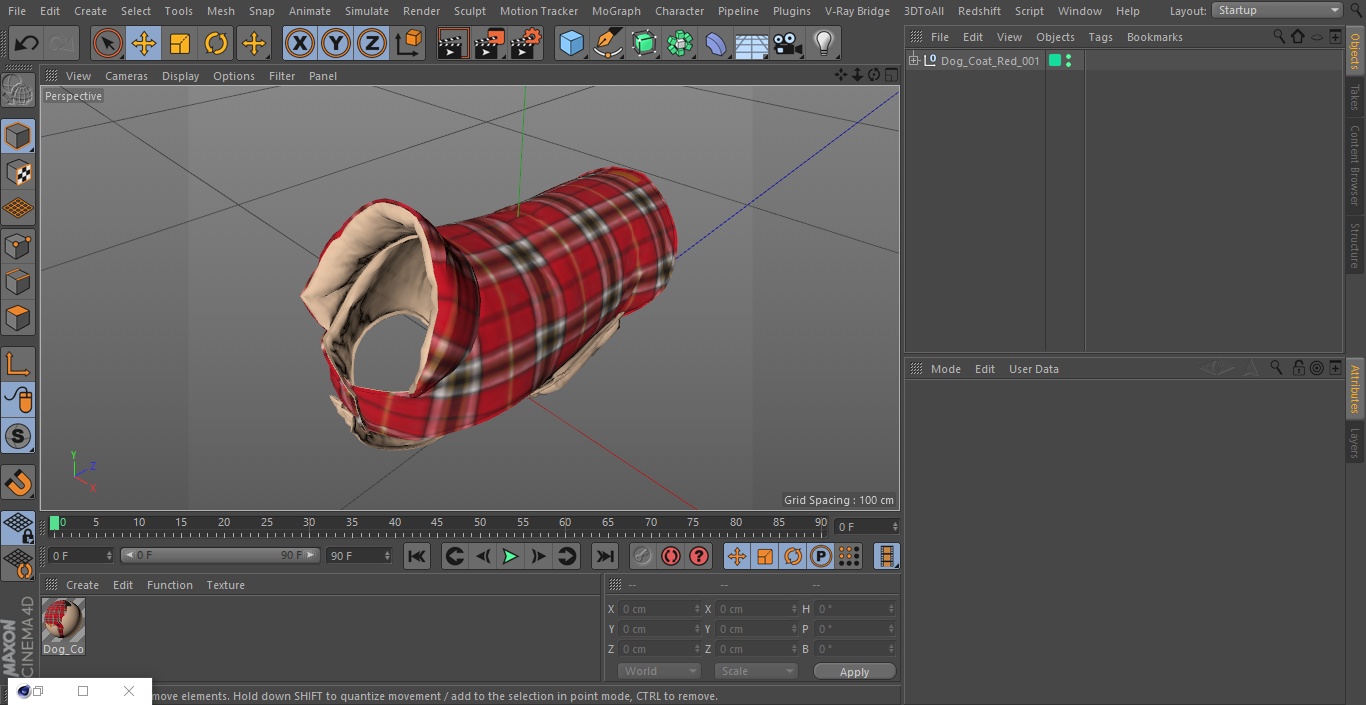Viewport: 1366px width, 705px height.
Task: Toggle viewport maximize icon
Action: pos(890,75)
